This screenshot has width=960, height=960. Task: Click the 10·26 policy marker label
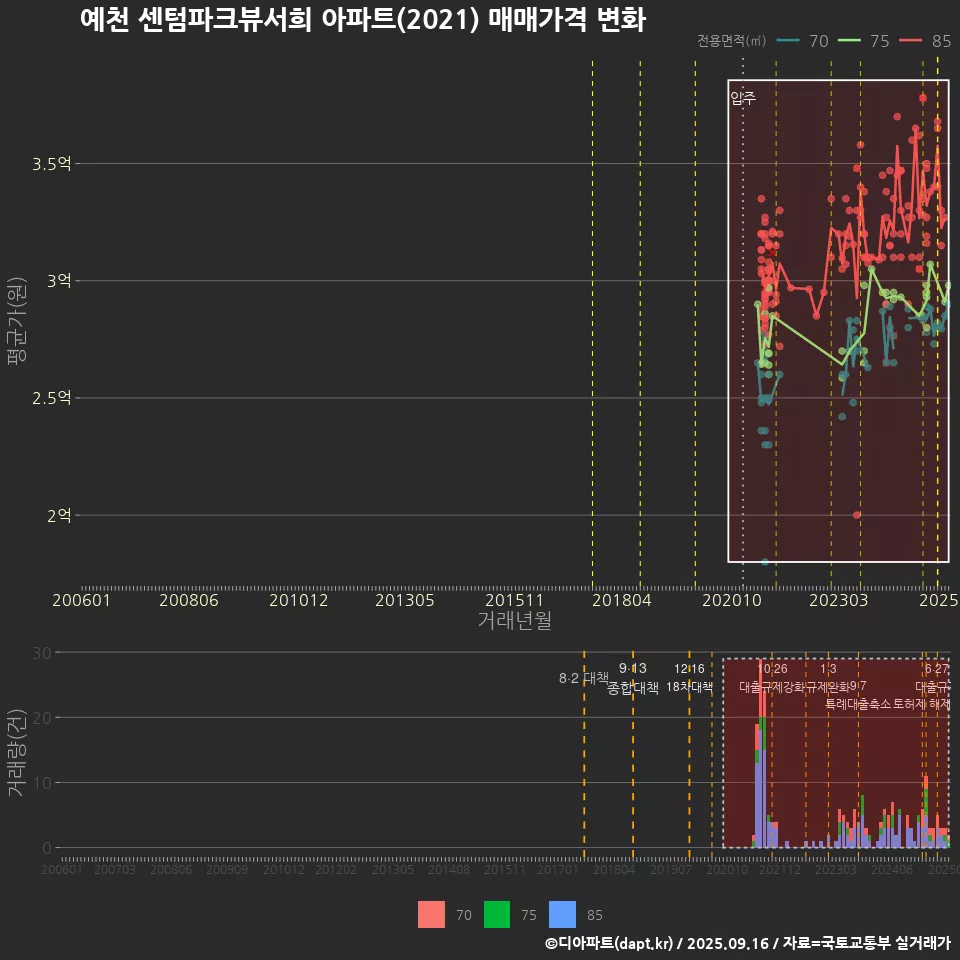pyautogui.click(x=773, y=669)
